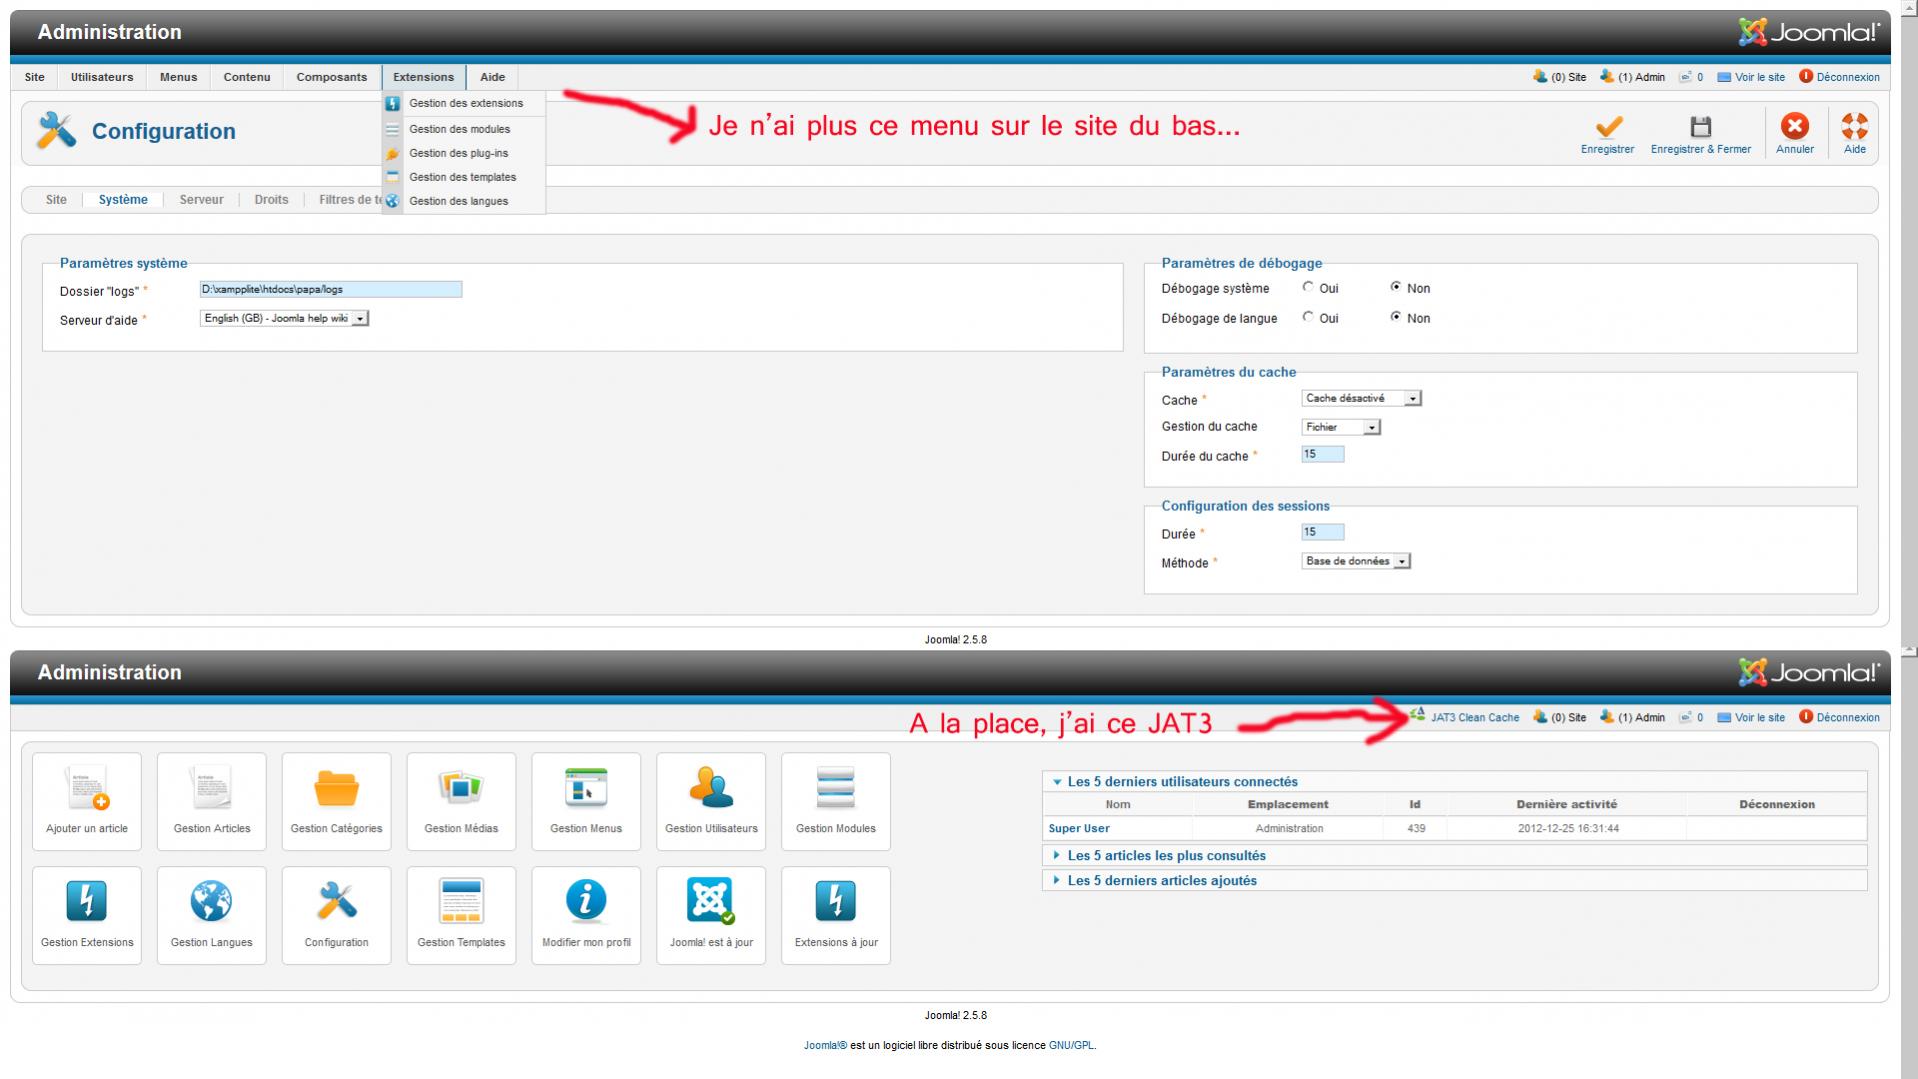Click the Joomla!® footer link
The height and width of the screenshot is (1079, 1918).
(x=825, y=1046)
